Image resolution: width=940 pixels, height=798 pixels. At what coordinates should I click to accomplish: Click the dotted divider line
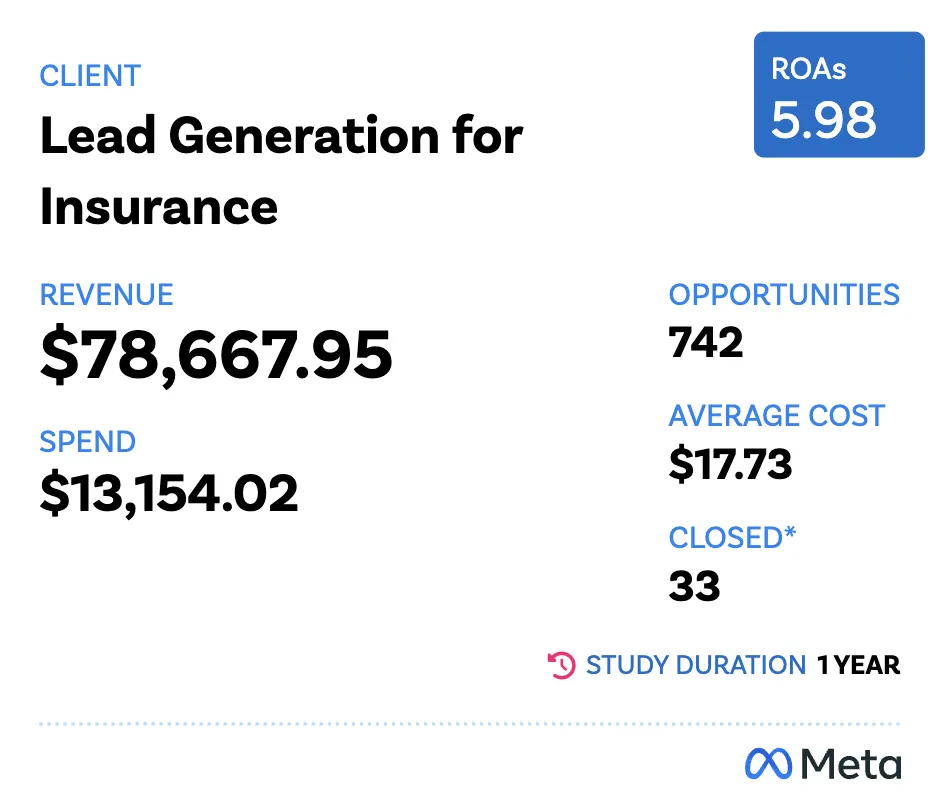(470, 724)
